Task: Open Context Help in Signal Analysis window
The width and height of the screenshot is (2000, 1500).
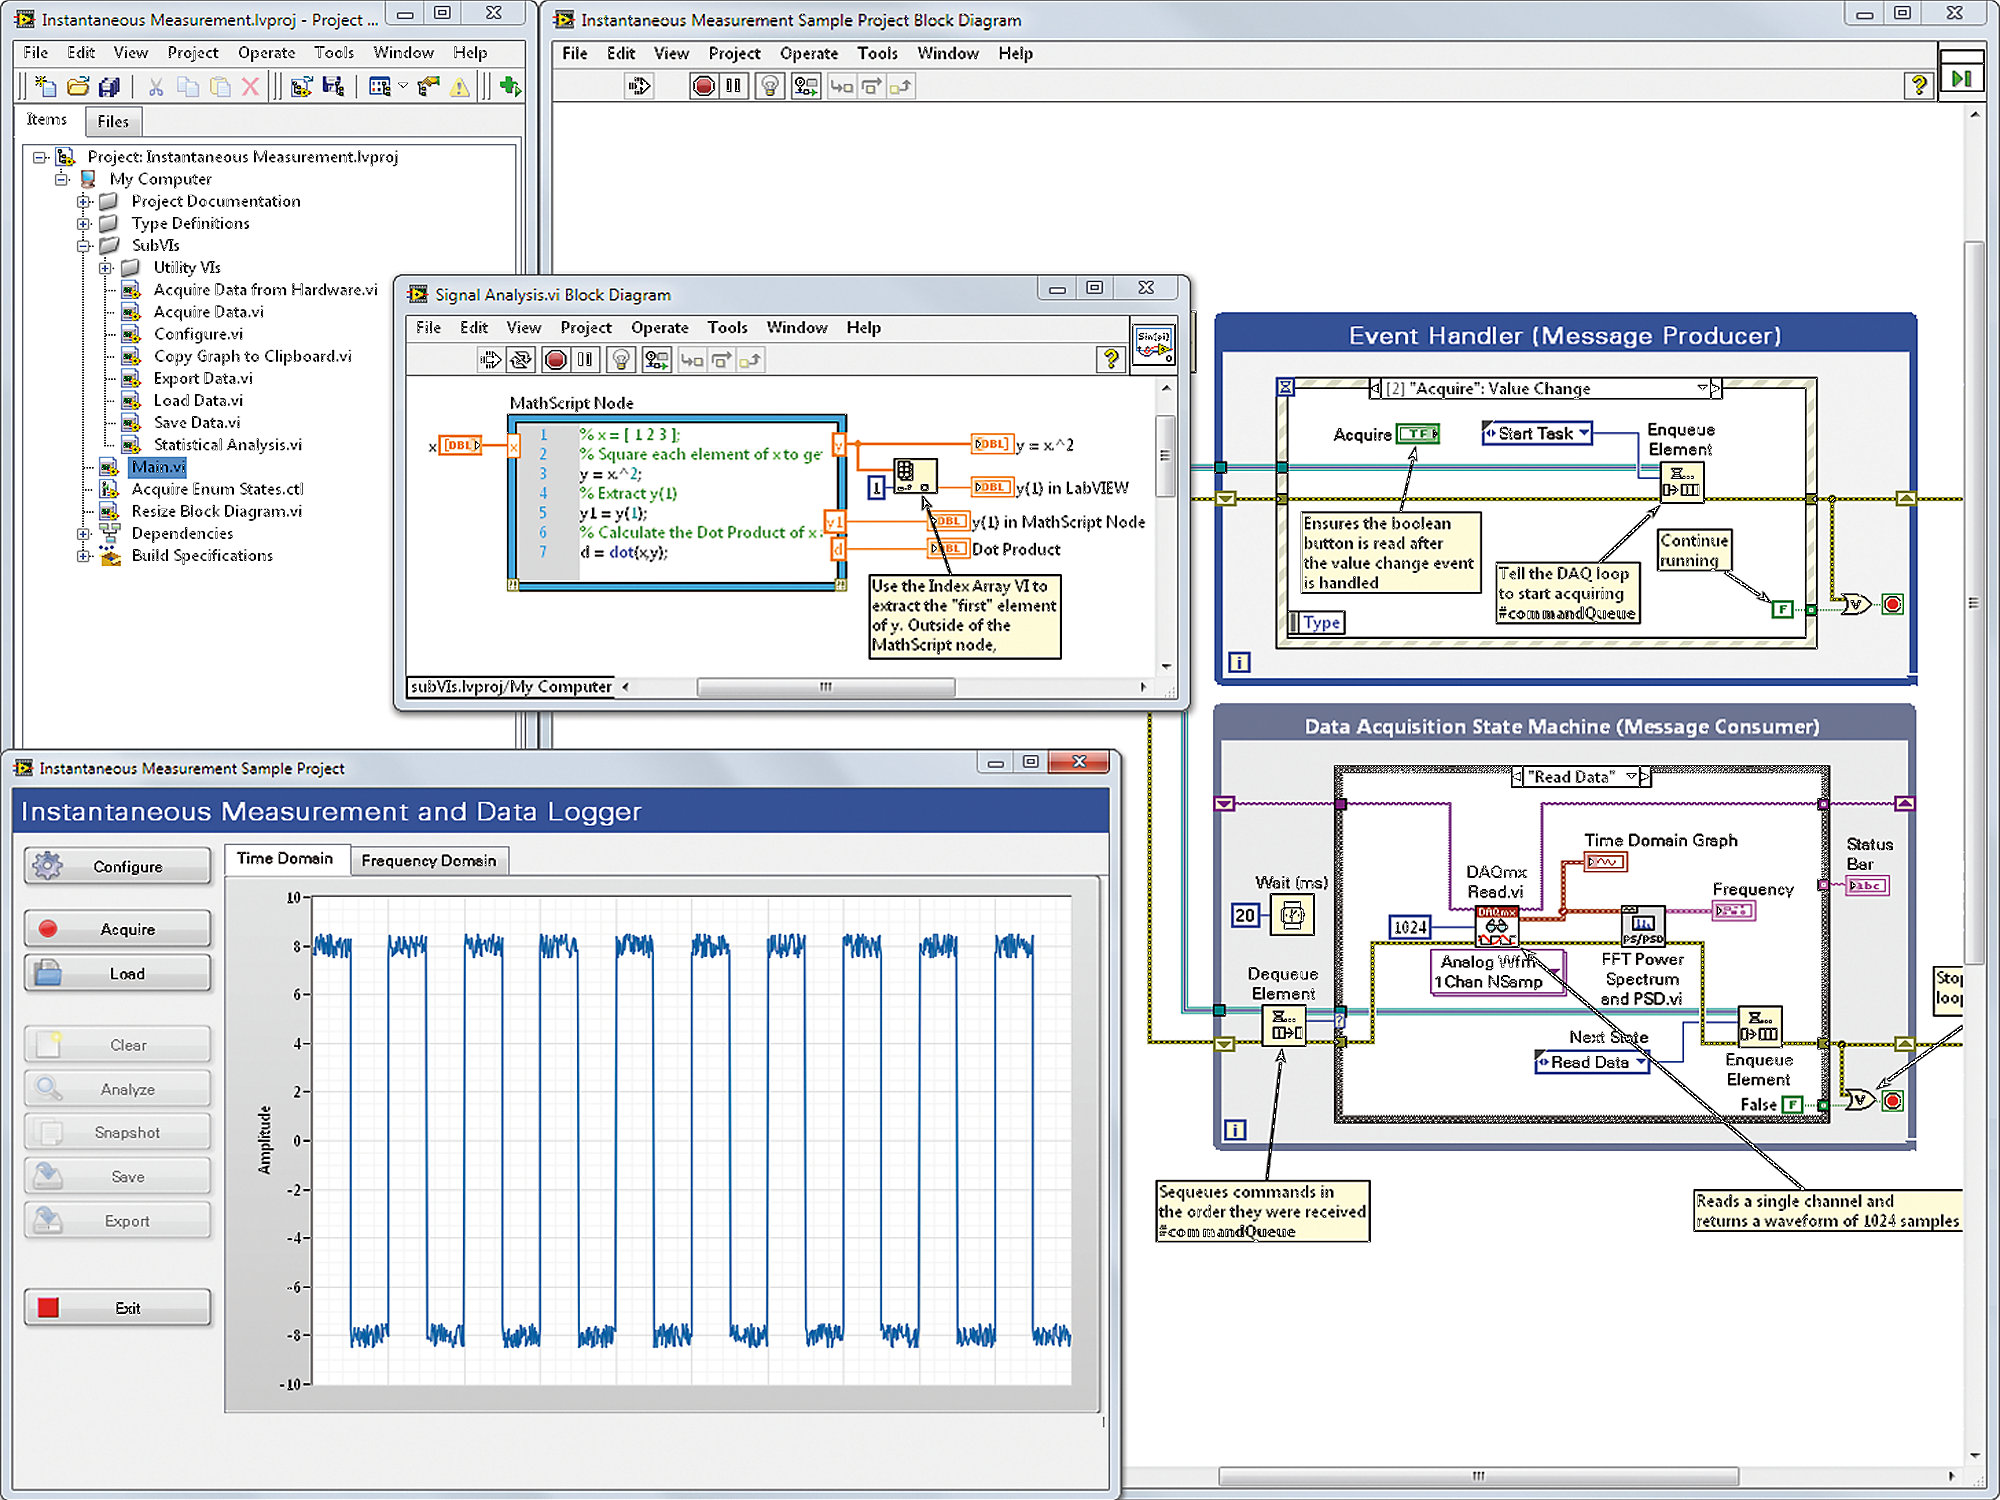Action: click(x=1110, y=360)
